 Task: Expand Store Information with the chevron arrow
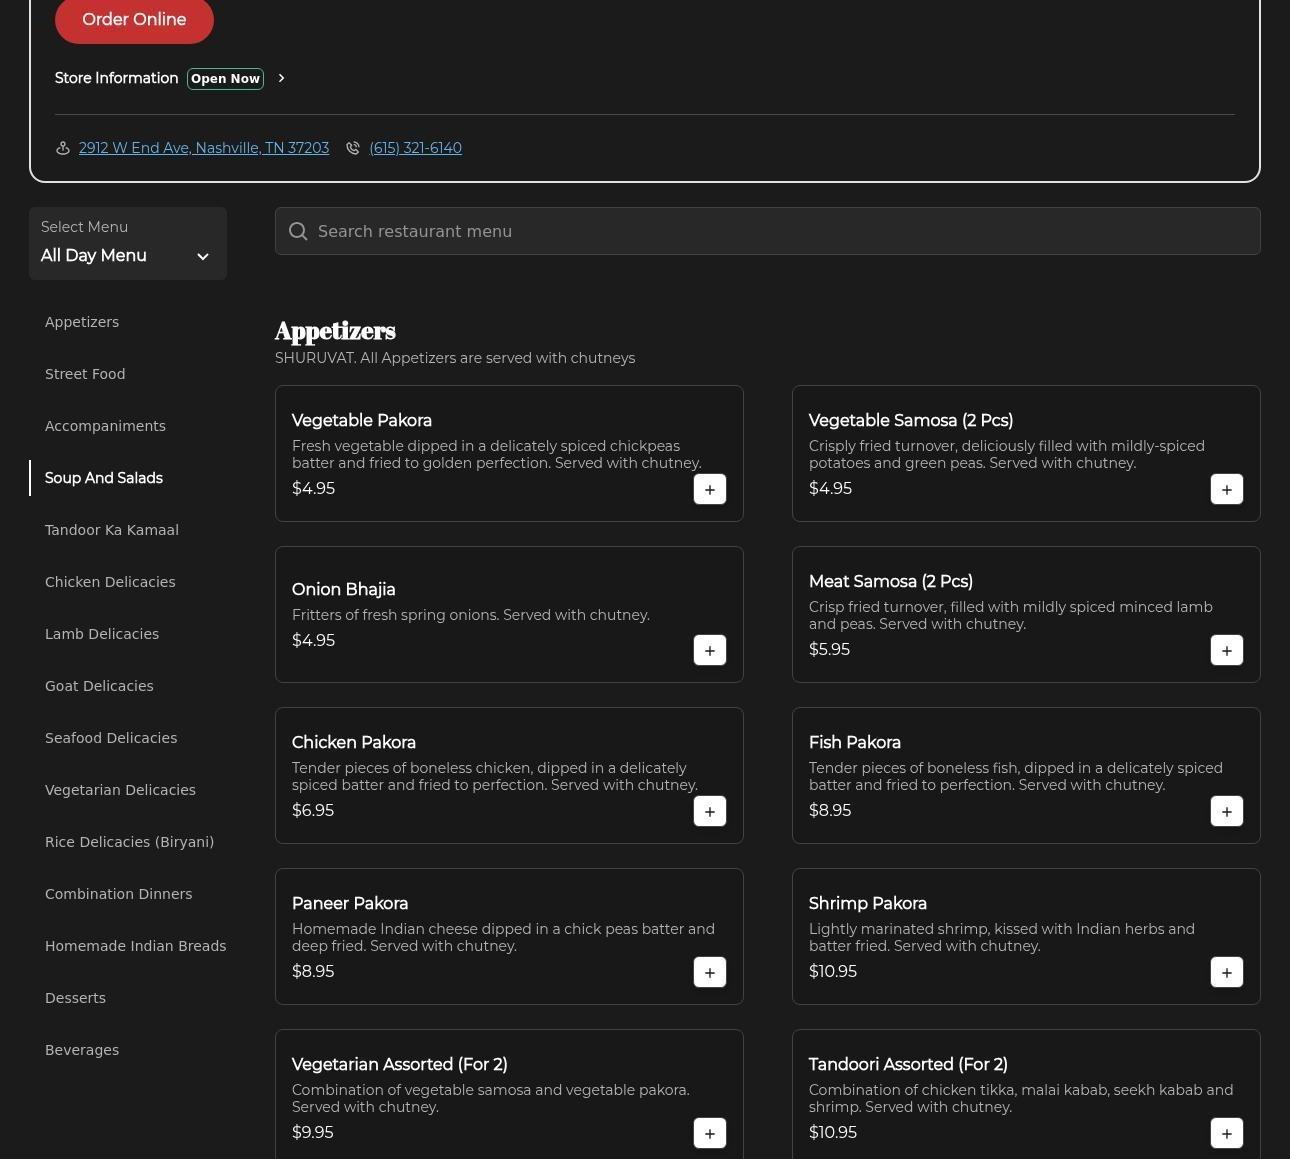tap(281, 78)
